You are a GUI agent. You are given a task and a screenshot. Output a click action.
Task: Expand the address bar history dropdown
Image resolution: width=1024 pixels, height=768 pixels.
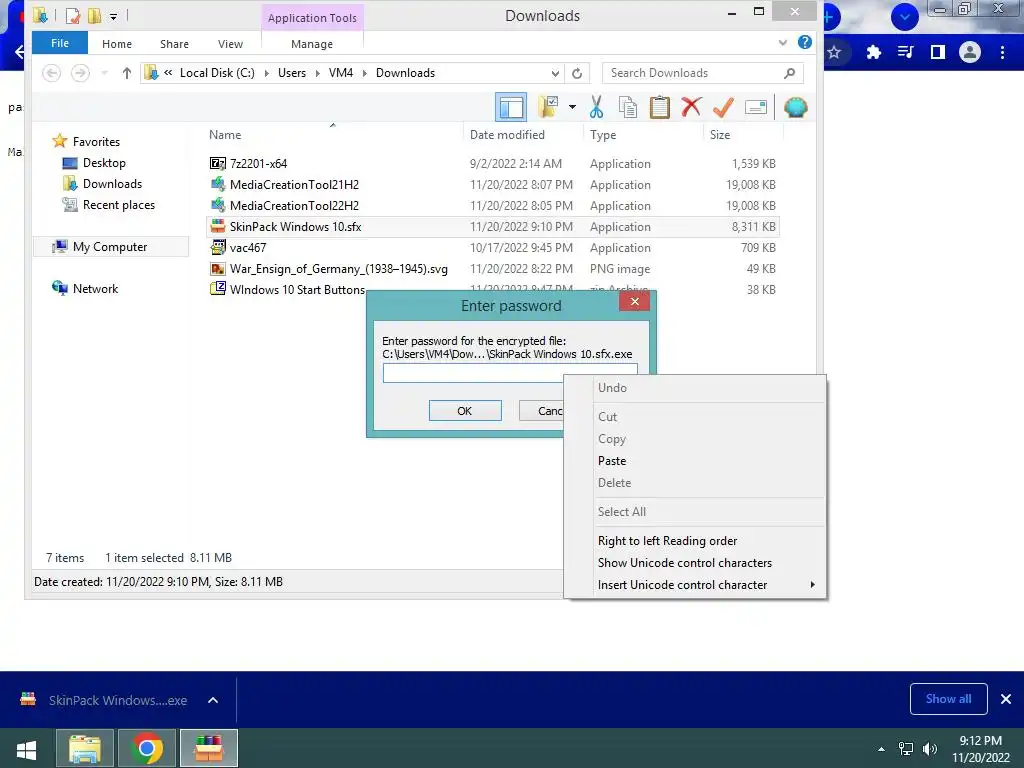click(555, 73)
